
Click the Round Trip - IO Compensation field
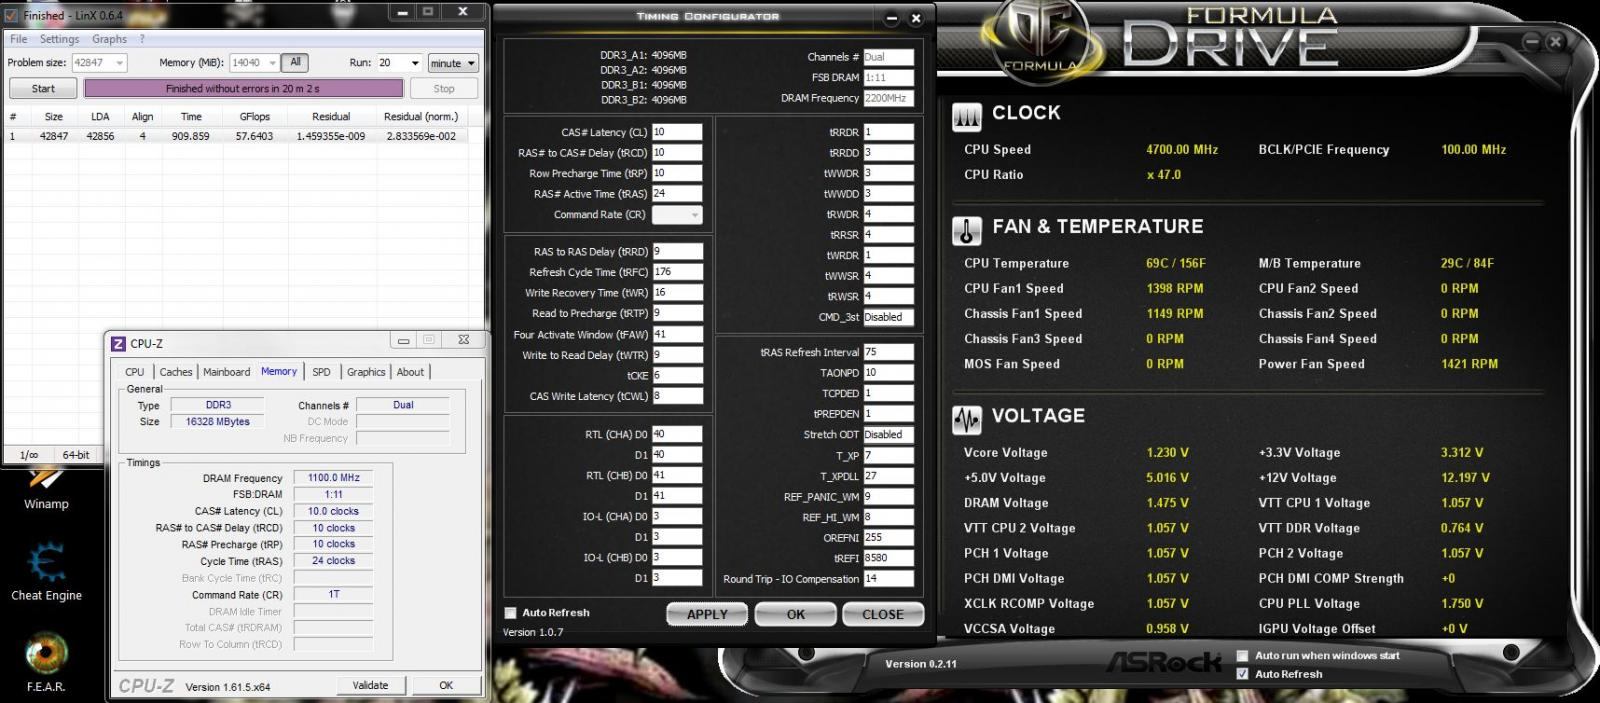(888, 579)
